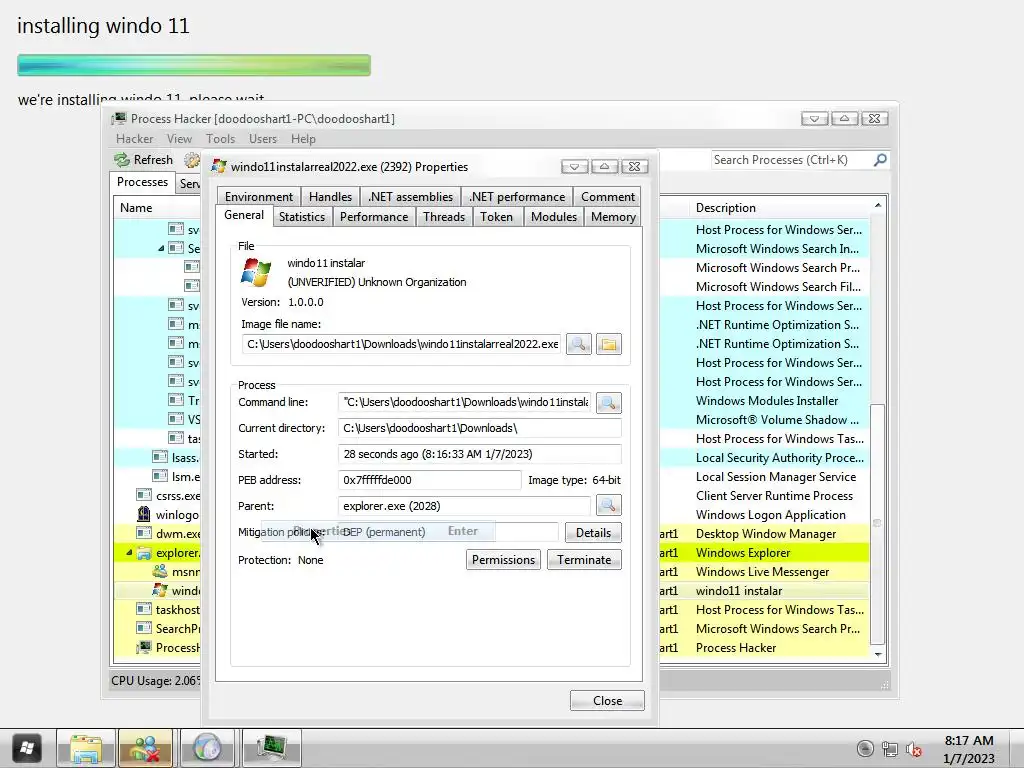Click the Permissions button
The image size is (1024, 768).
503,560
